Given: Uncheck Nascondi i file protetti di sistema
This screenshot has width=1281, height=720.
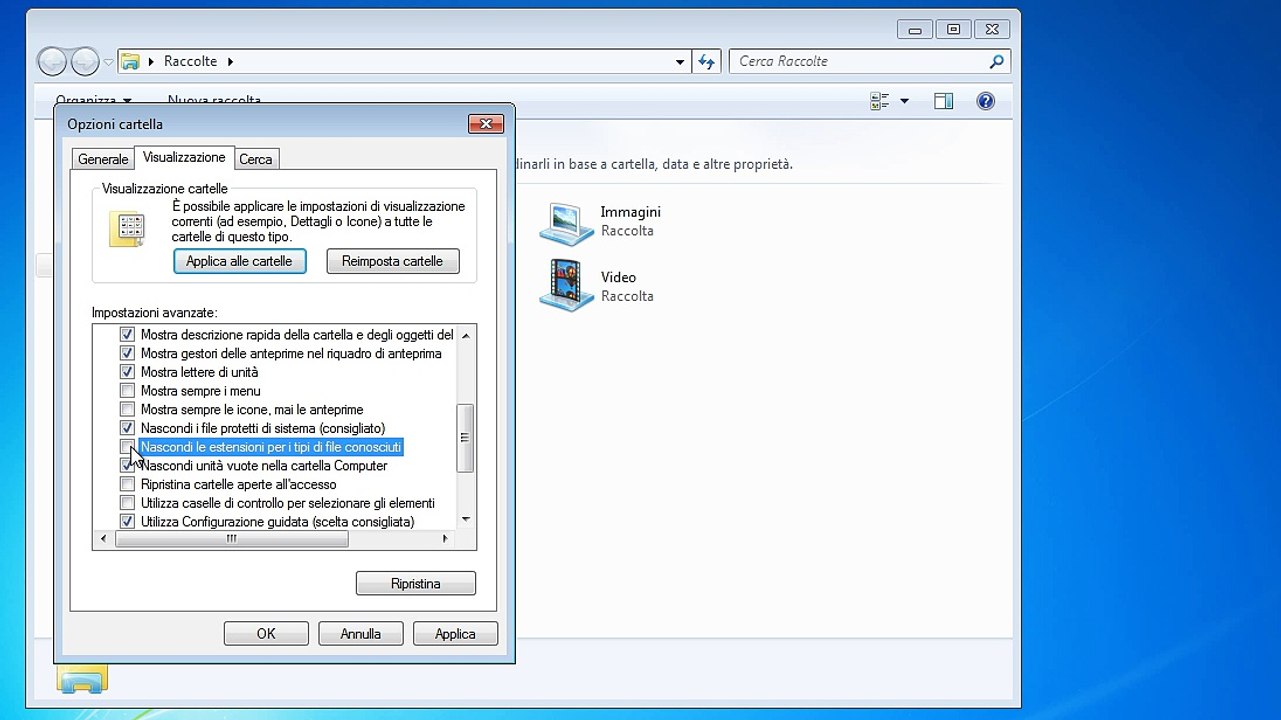Looking at the screenshot, I should point(127,428).
